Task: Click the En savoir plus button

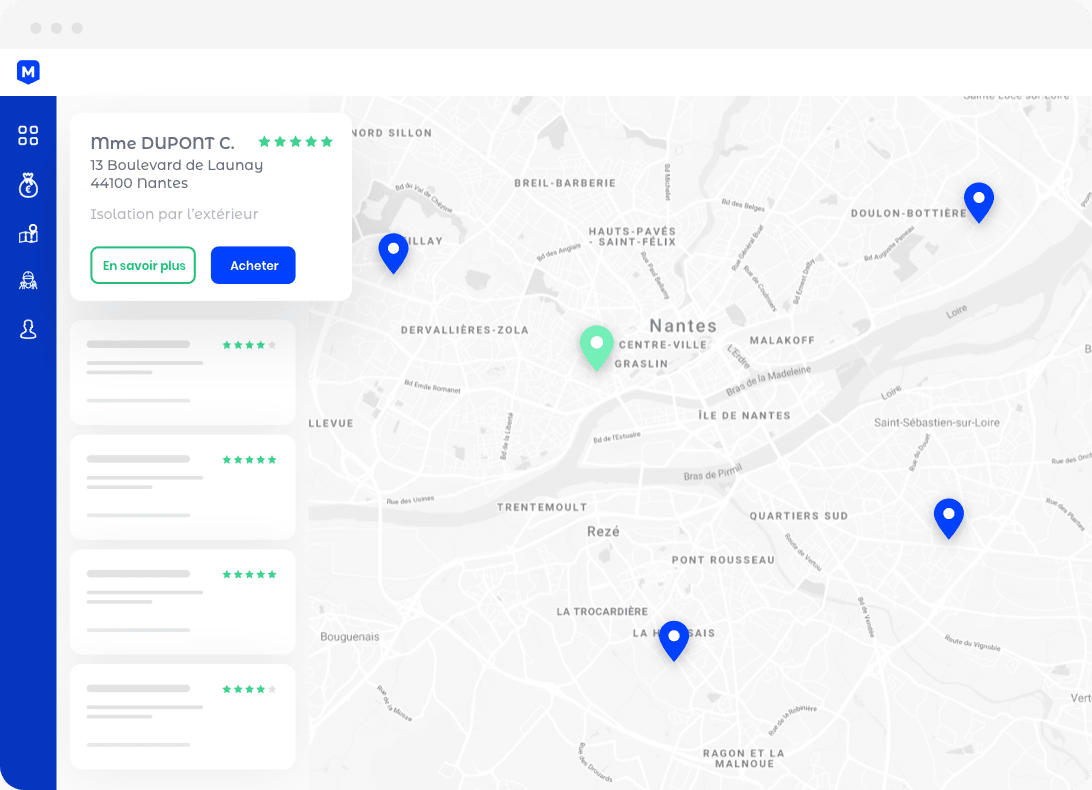Action: [x=143, y=265]
